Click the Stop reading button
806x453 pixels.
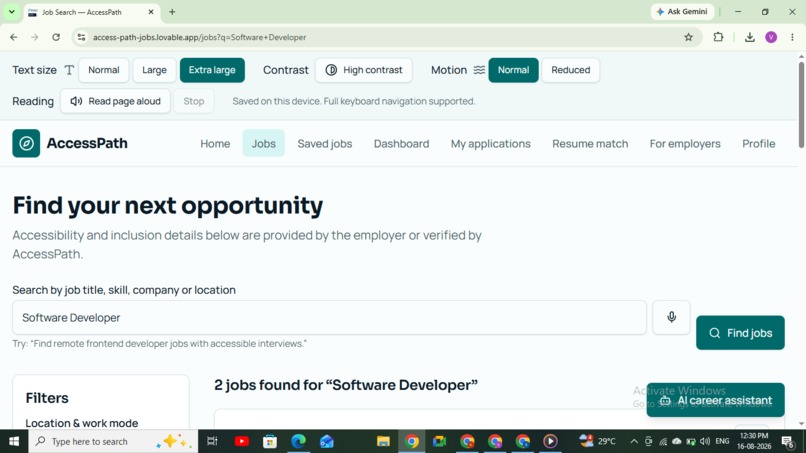(x=194, y=101)
